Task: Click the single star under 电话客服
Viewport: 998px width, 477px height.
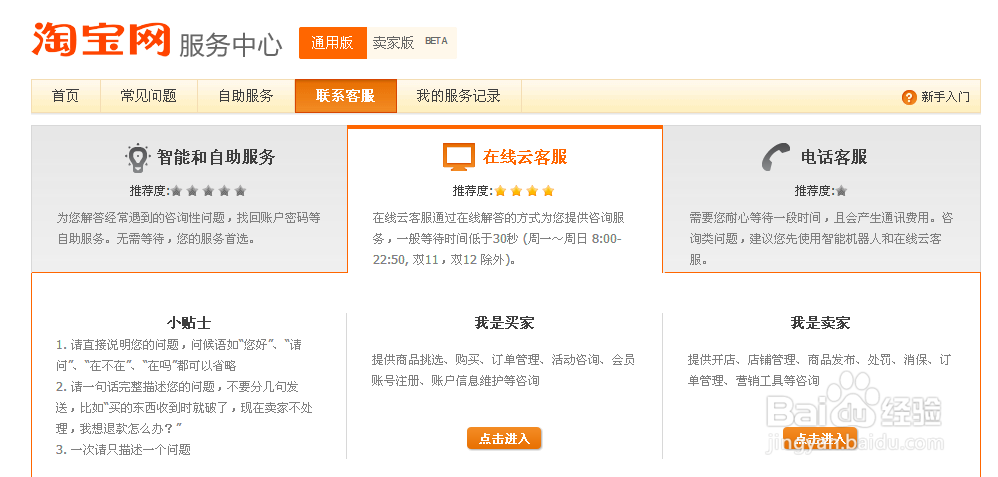Action: click(841, 190)
